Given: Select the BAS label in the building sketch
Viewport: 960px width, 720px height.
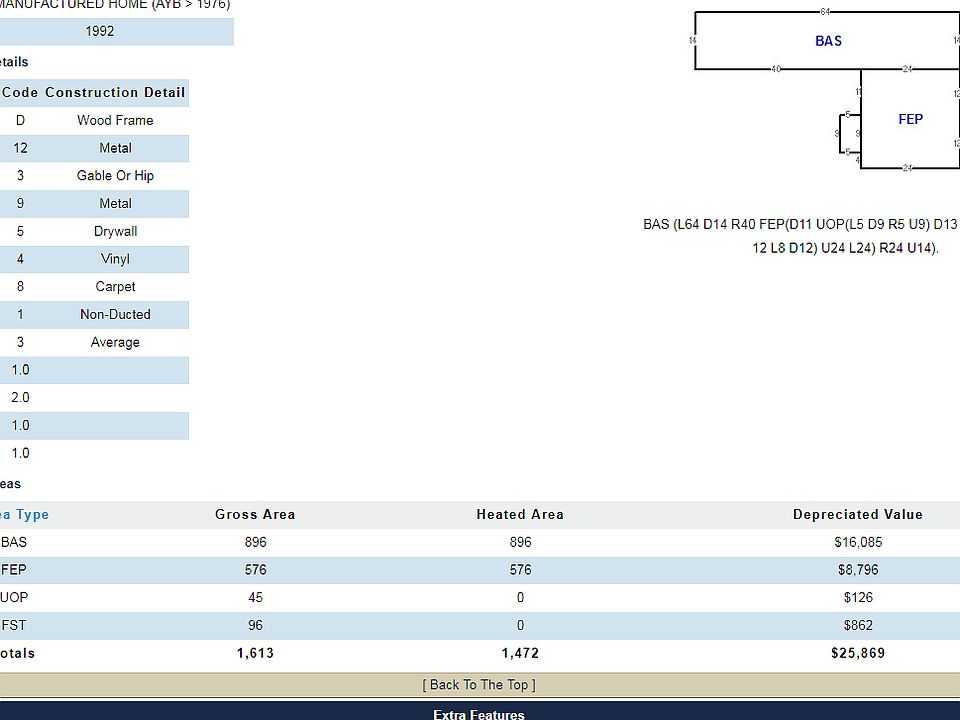Looking at the screenshot, I should click(828, 41).
